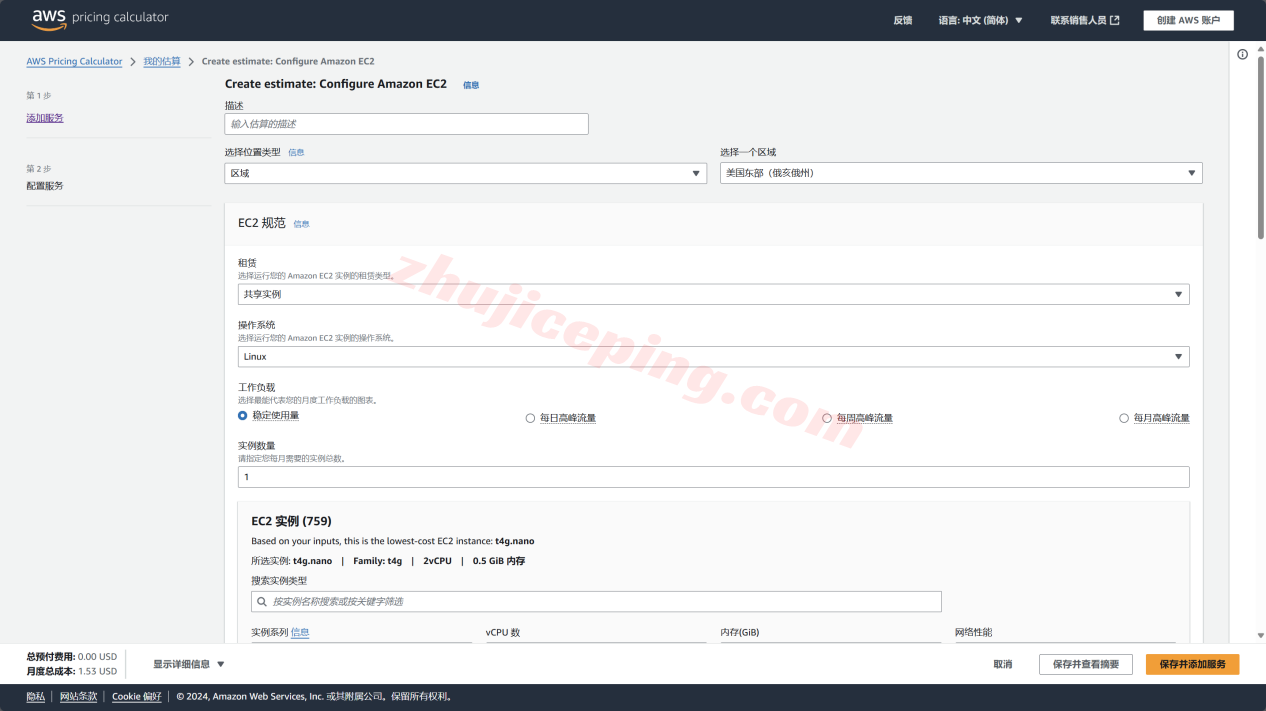Click the scrollbar down arrow
This screenshot has width=1266, height=711.
pos(1260,635)
